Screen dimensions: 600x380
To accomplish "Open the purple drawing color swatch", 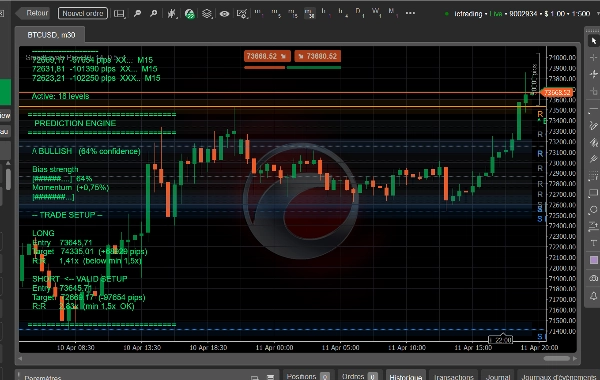I will click(593, 260).
